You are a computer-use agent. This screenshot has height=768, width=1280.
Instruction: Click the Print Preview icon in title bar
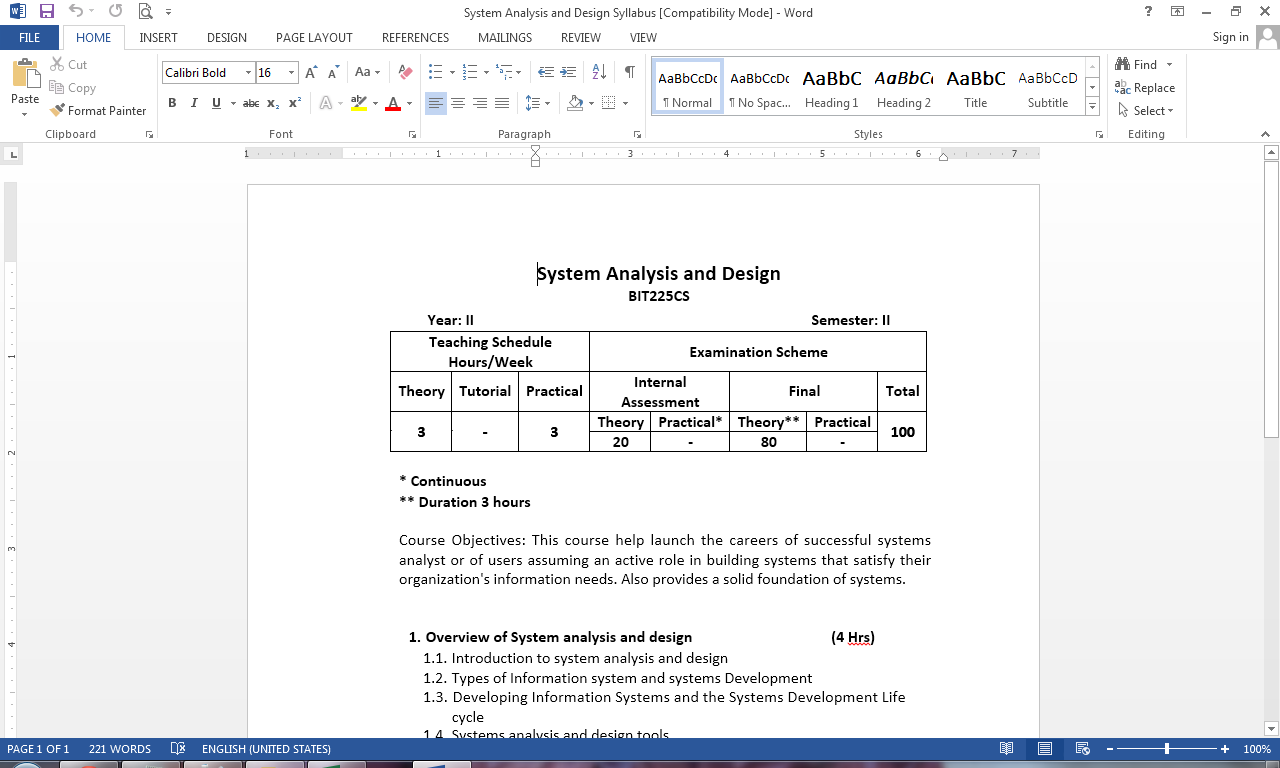click(x=145, y=12)
